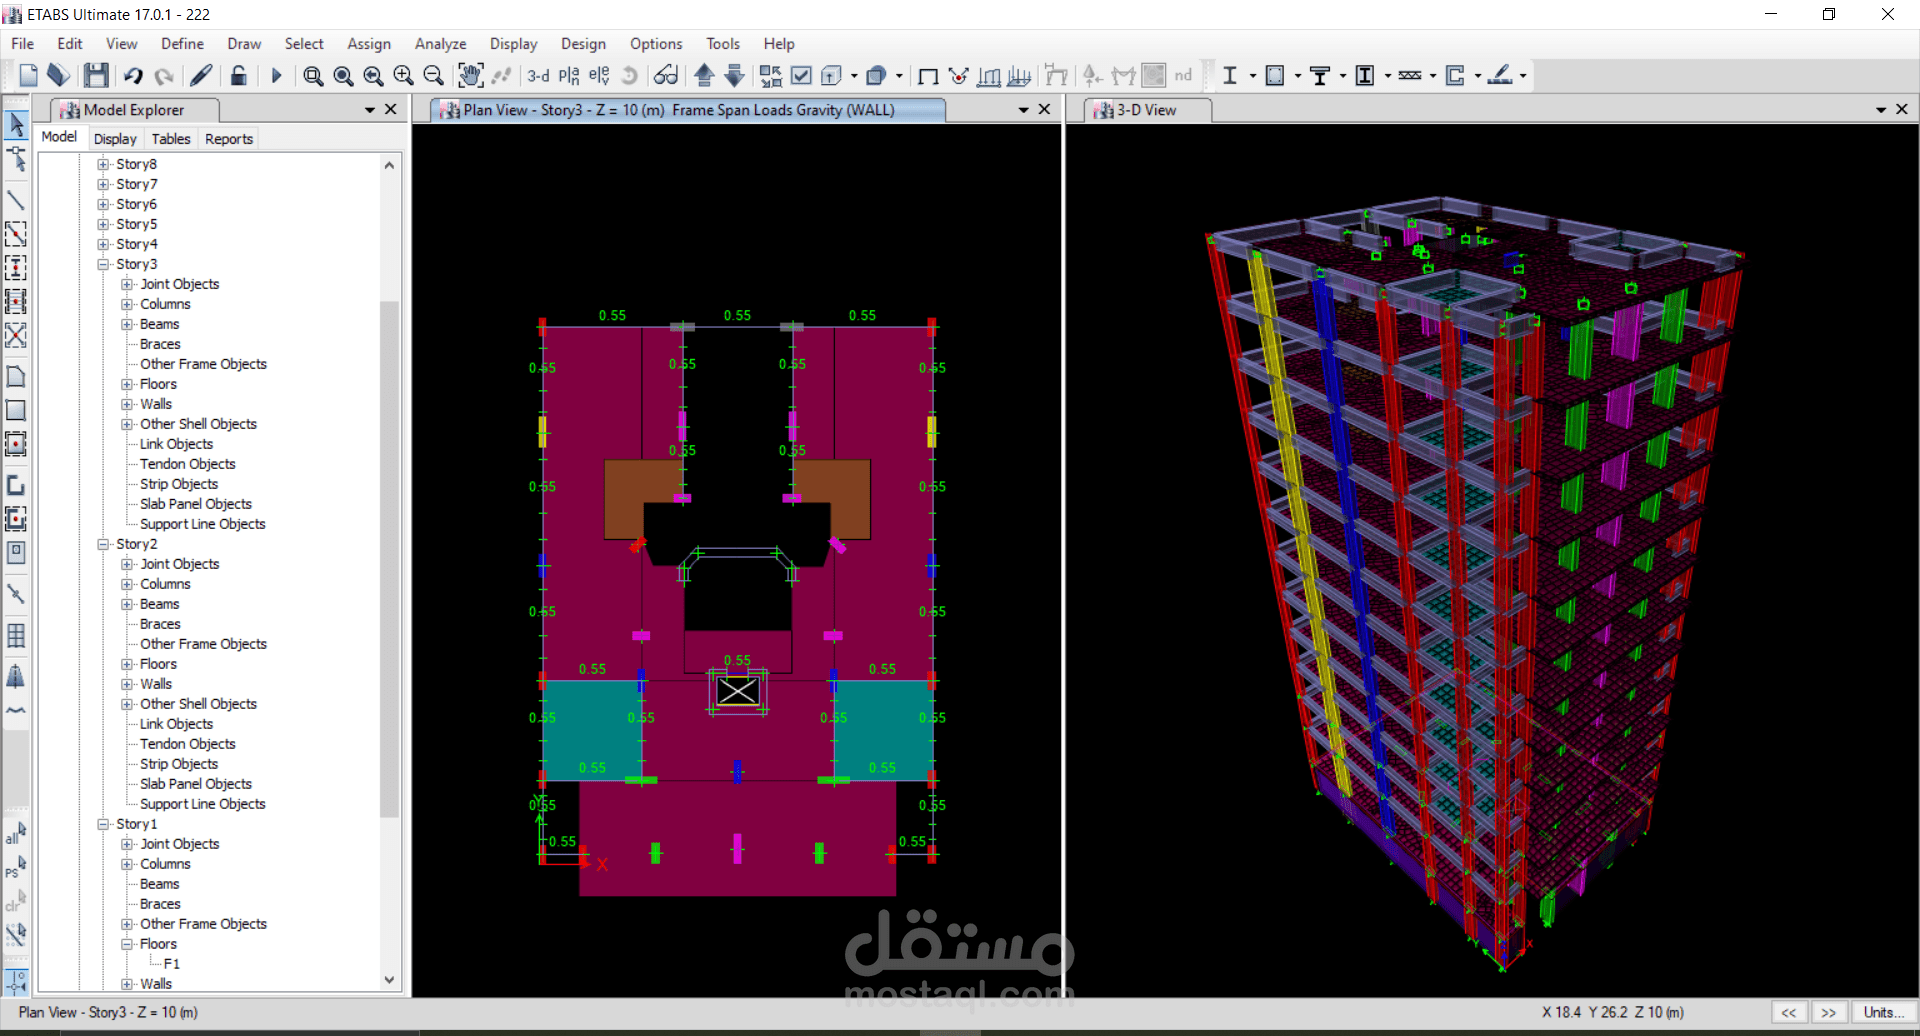
Task: Collapse Floors under Story1
Action: tap(127, 944)
